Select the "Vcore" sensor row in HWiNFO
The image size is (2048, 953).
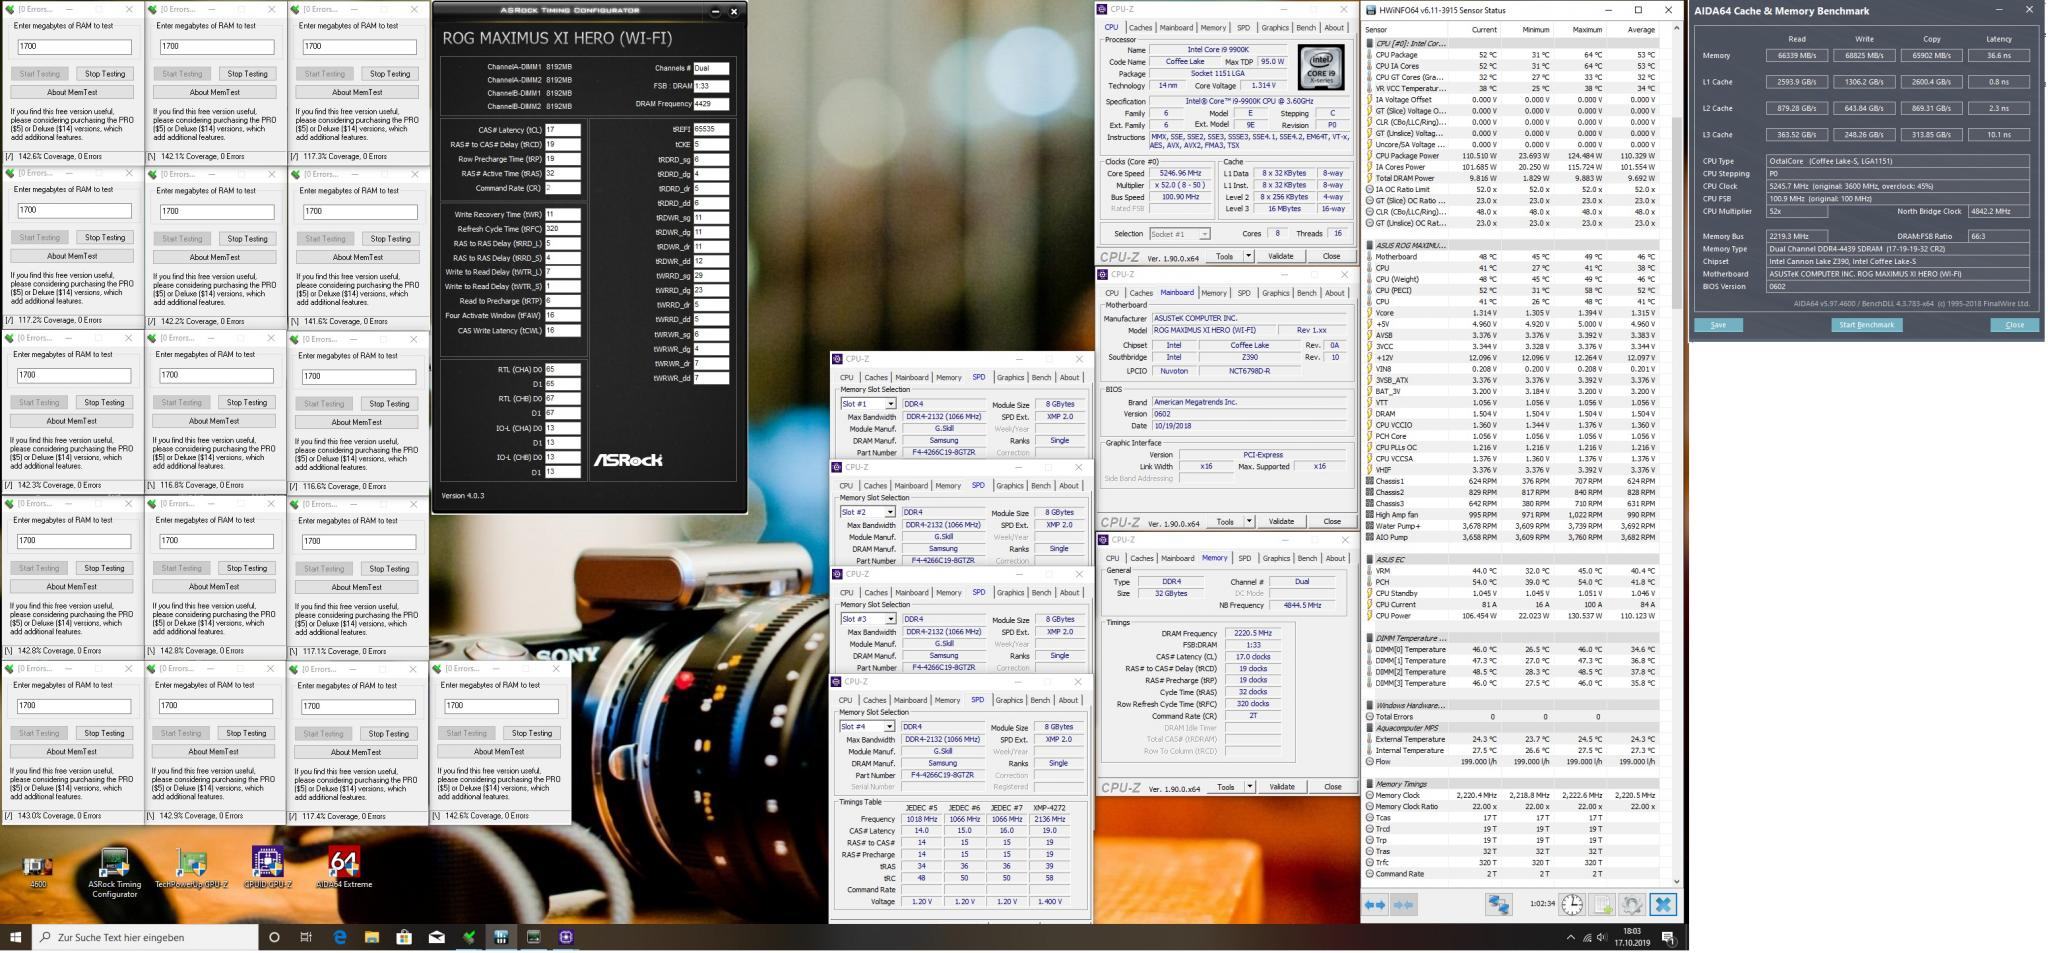pos(1511,313)
